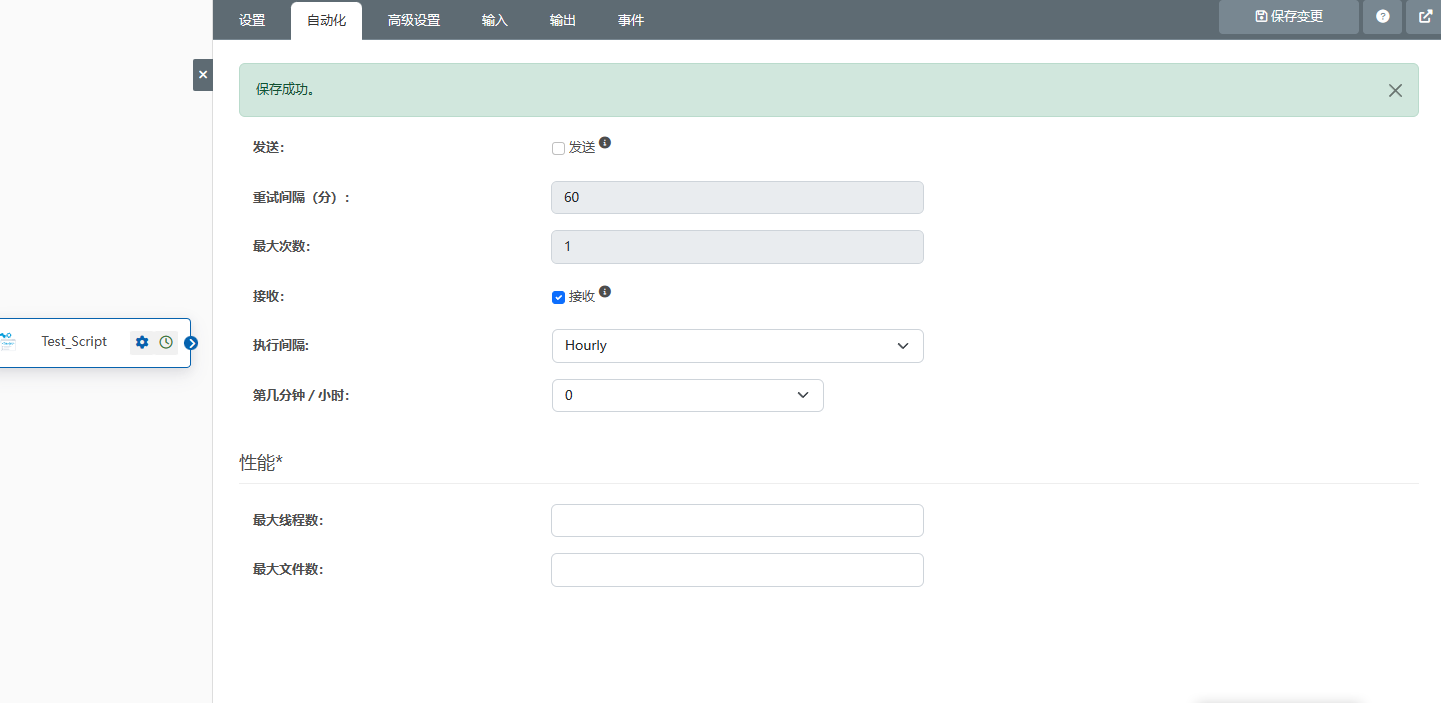The height and width of the screenshot is (703, 1441).
Task: Enable the 发送 checkbox
Action: (x=559, y=148)
